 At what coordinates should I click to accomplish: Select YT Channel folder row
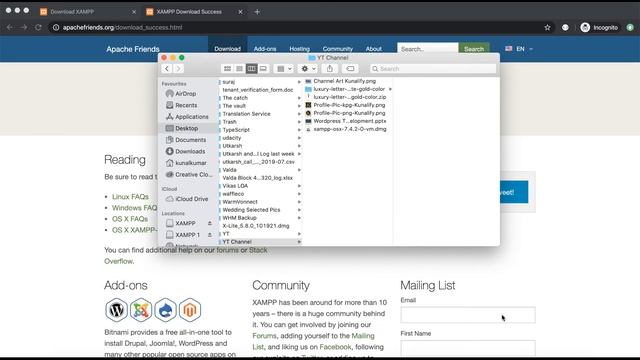(x=260, y=242)
